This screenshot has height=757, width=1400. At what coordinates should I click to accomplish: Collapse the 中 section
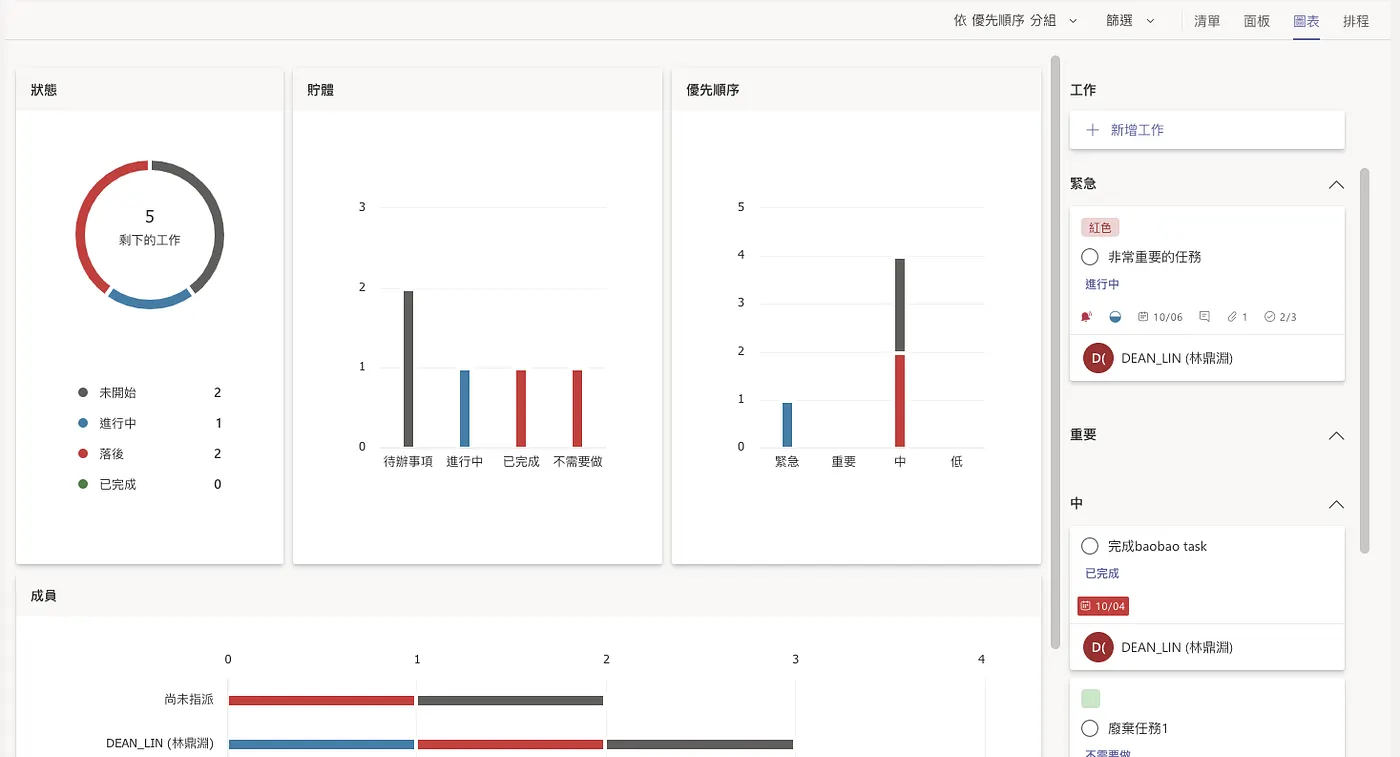pyautogui.click(x=1336, y=505)
